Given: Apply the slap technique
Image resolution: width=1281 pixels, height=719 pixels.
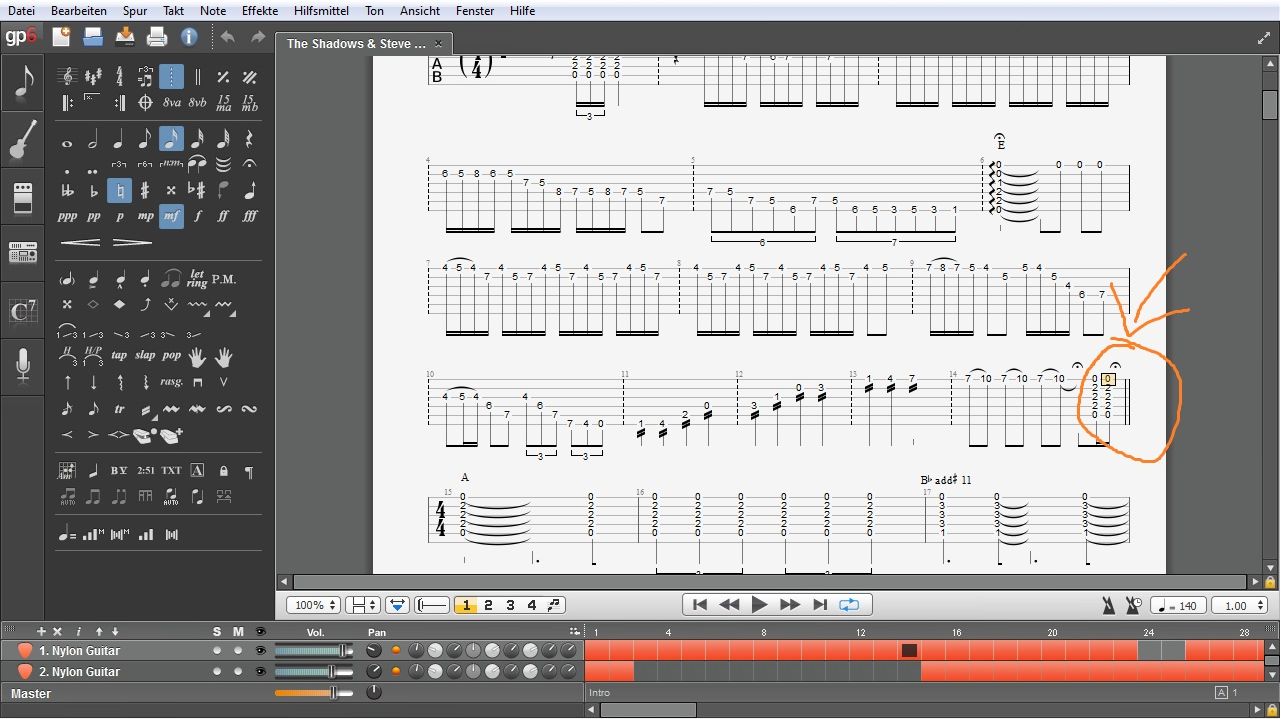Looking at the screenshot, I should coord(145,355).
